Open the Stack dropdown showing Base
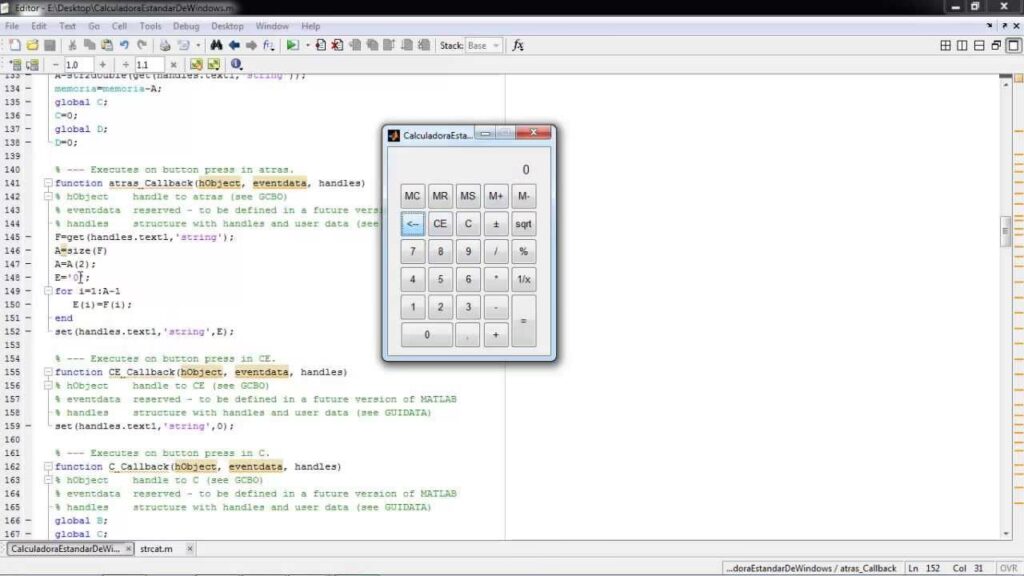The width and height of the screenshot is (1024, 576). (x=484, y=45)
